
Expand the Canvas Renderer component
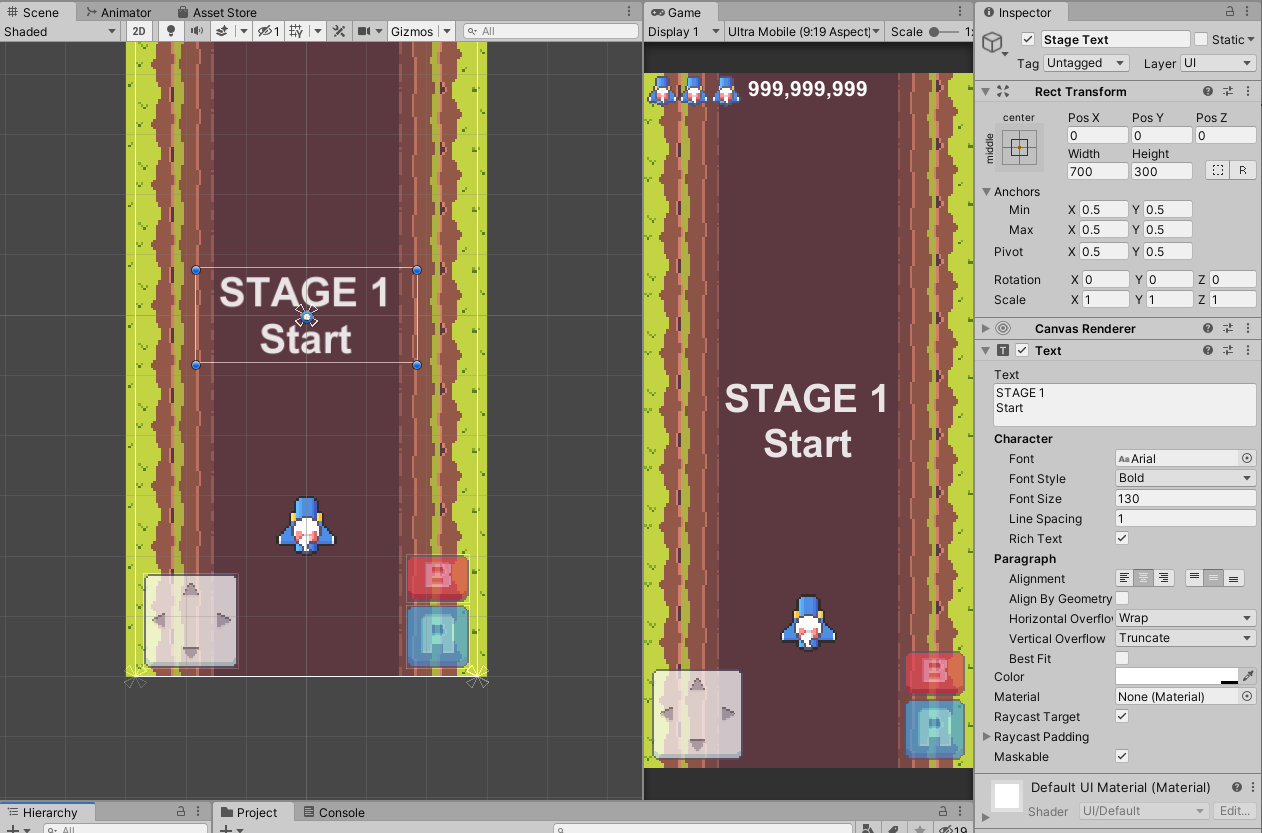[x=985, y=328]
